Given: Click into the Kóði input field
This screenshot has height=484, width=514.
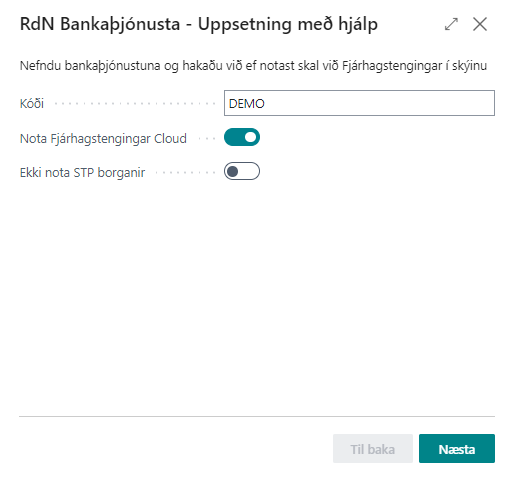Looking at the screenshot, I should (x=359, y=103).
